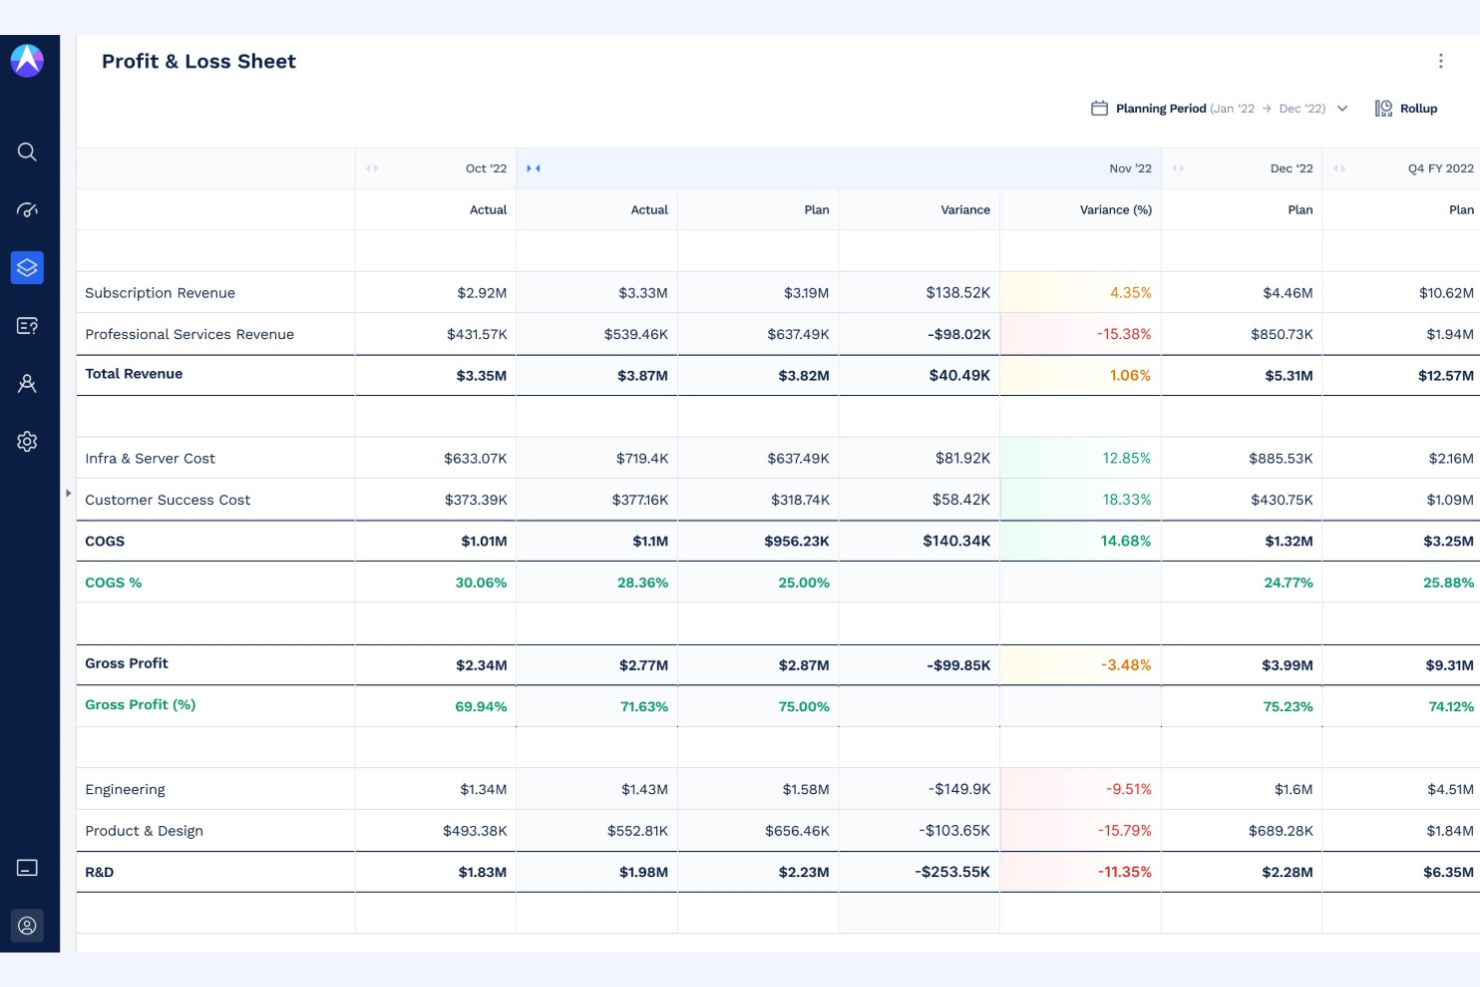
Task: Expand the Dec '22 column controls
Action: pyautogui.click(x=1177, y=168)
